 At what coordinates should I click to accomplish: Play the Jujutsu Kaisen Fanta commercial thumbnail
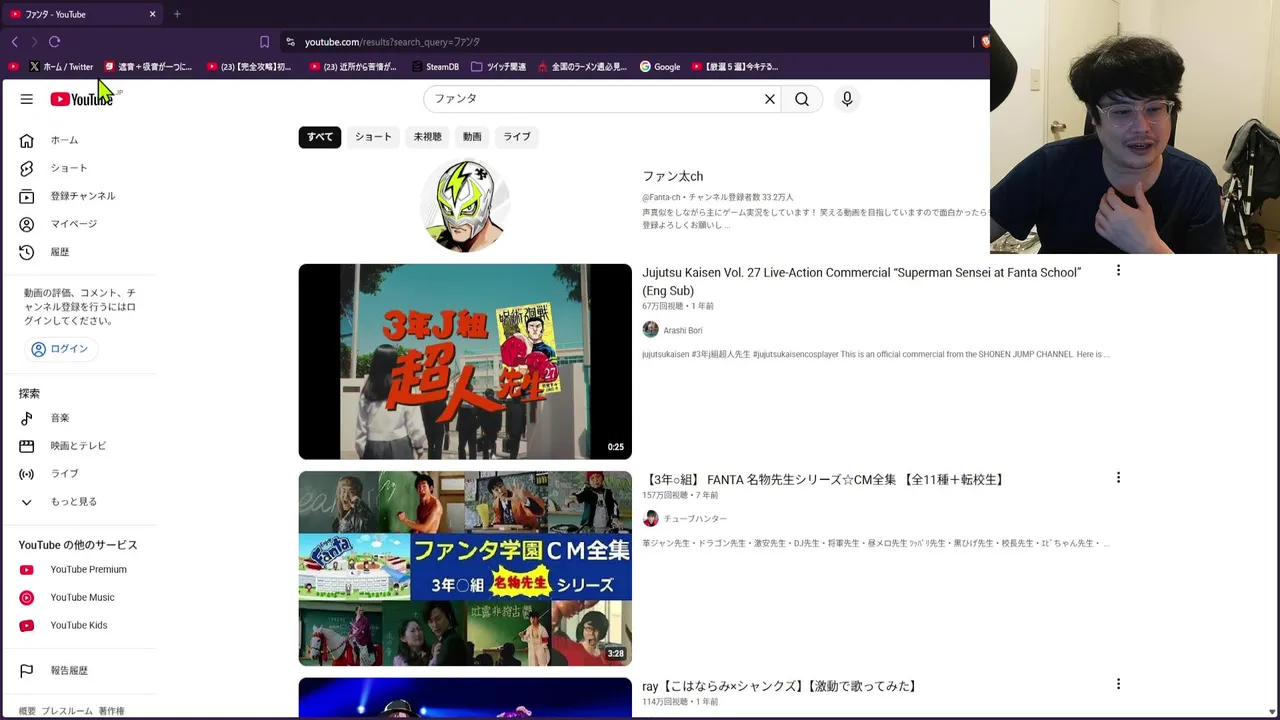(x=465, y=362)
